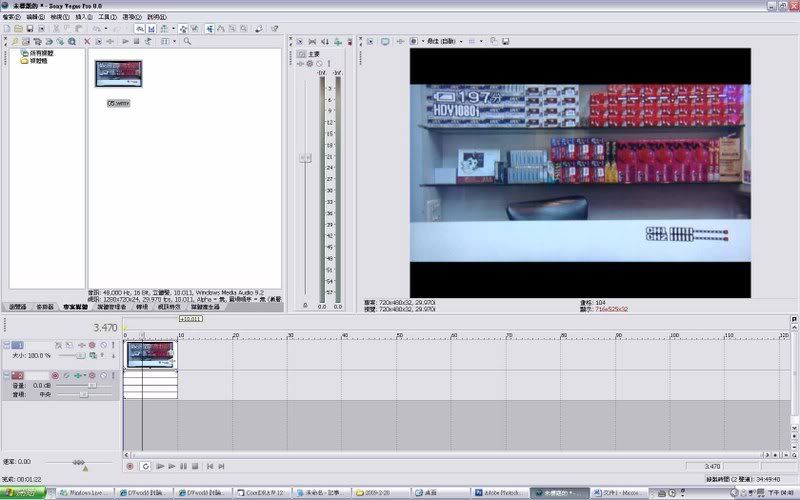Go to the project start in transport bar
Image resolution: width=800 pixels, height=500 pixels.
coord(210,466)
